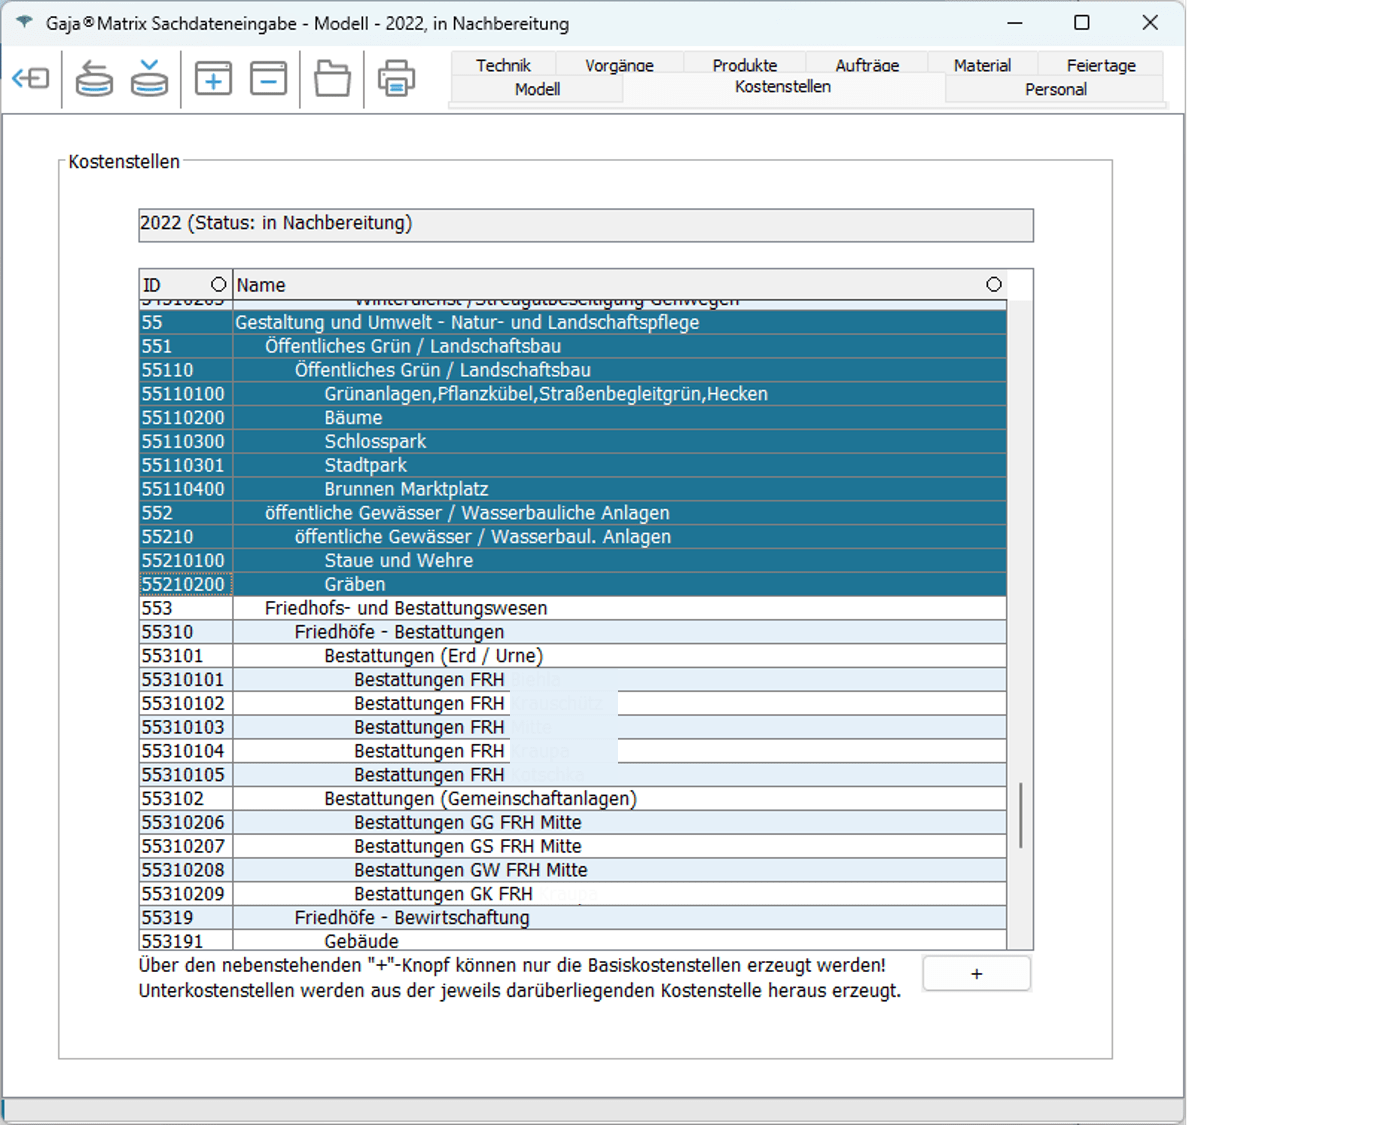Switch to the Produkte tab

pos(744,65)
